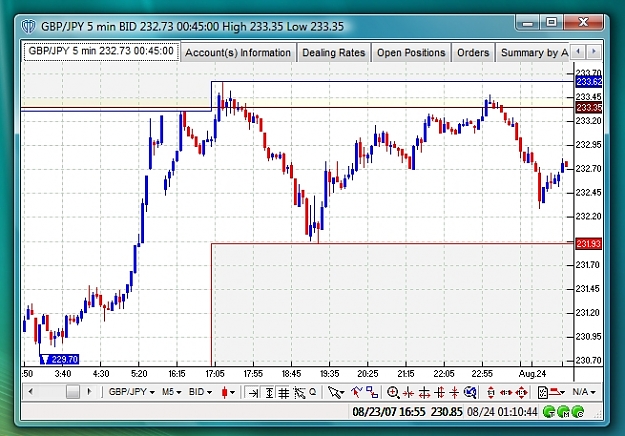Minimize the GBP/JPY chart window
This screenshot has width=625, height=436.
pos(527,23)
